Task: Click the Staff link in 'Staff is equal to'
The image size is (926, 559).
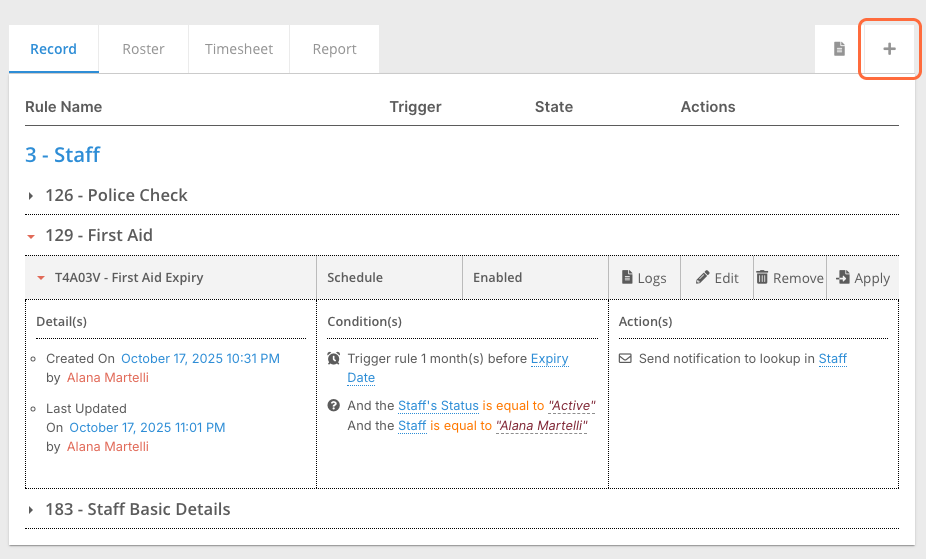Action: pyautogui.click(x=412, y=426)
